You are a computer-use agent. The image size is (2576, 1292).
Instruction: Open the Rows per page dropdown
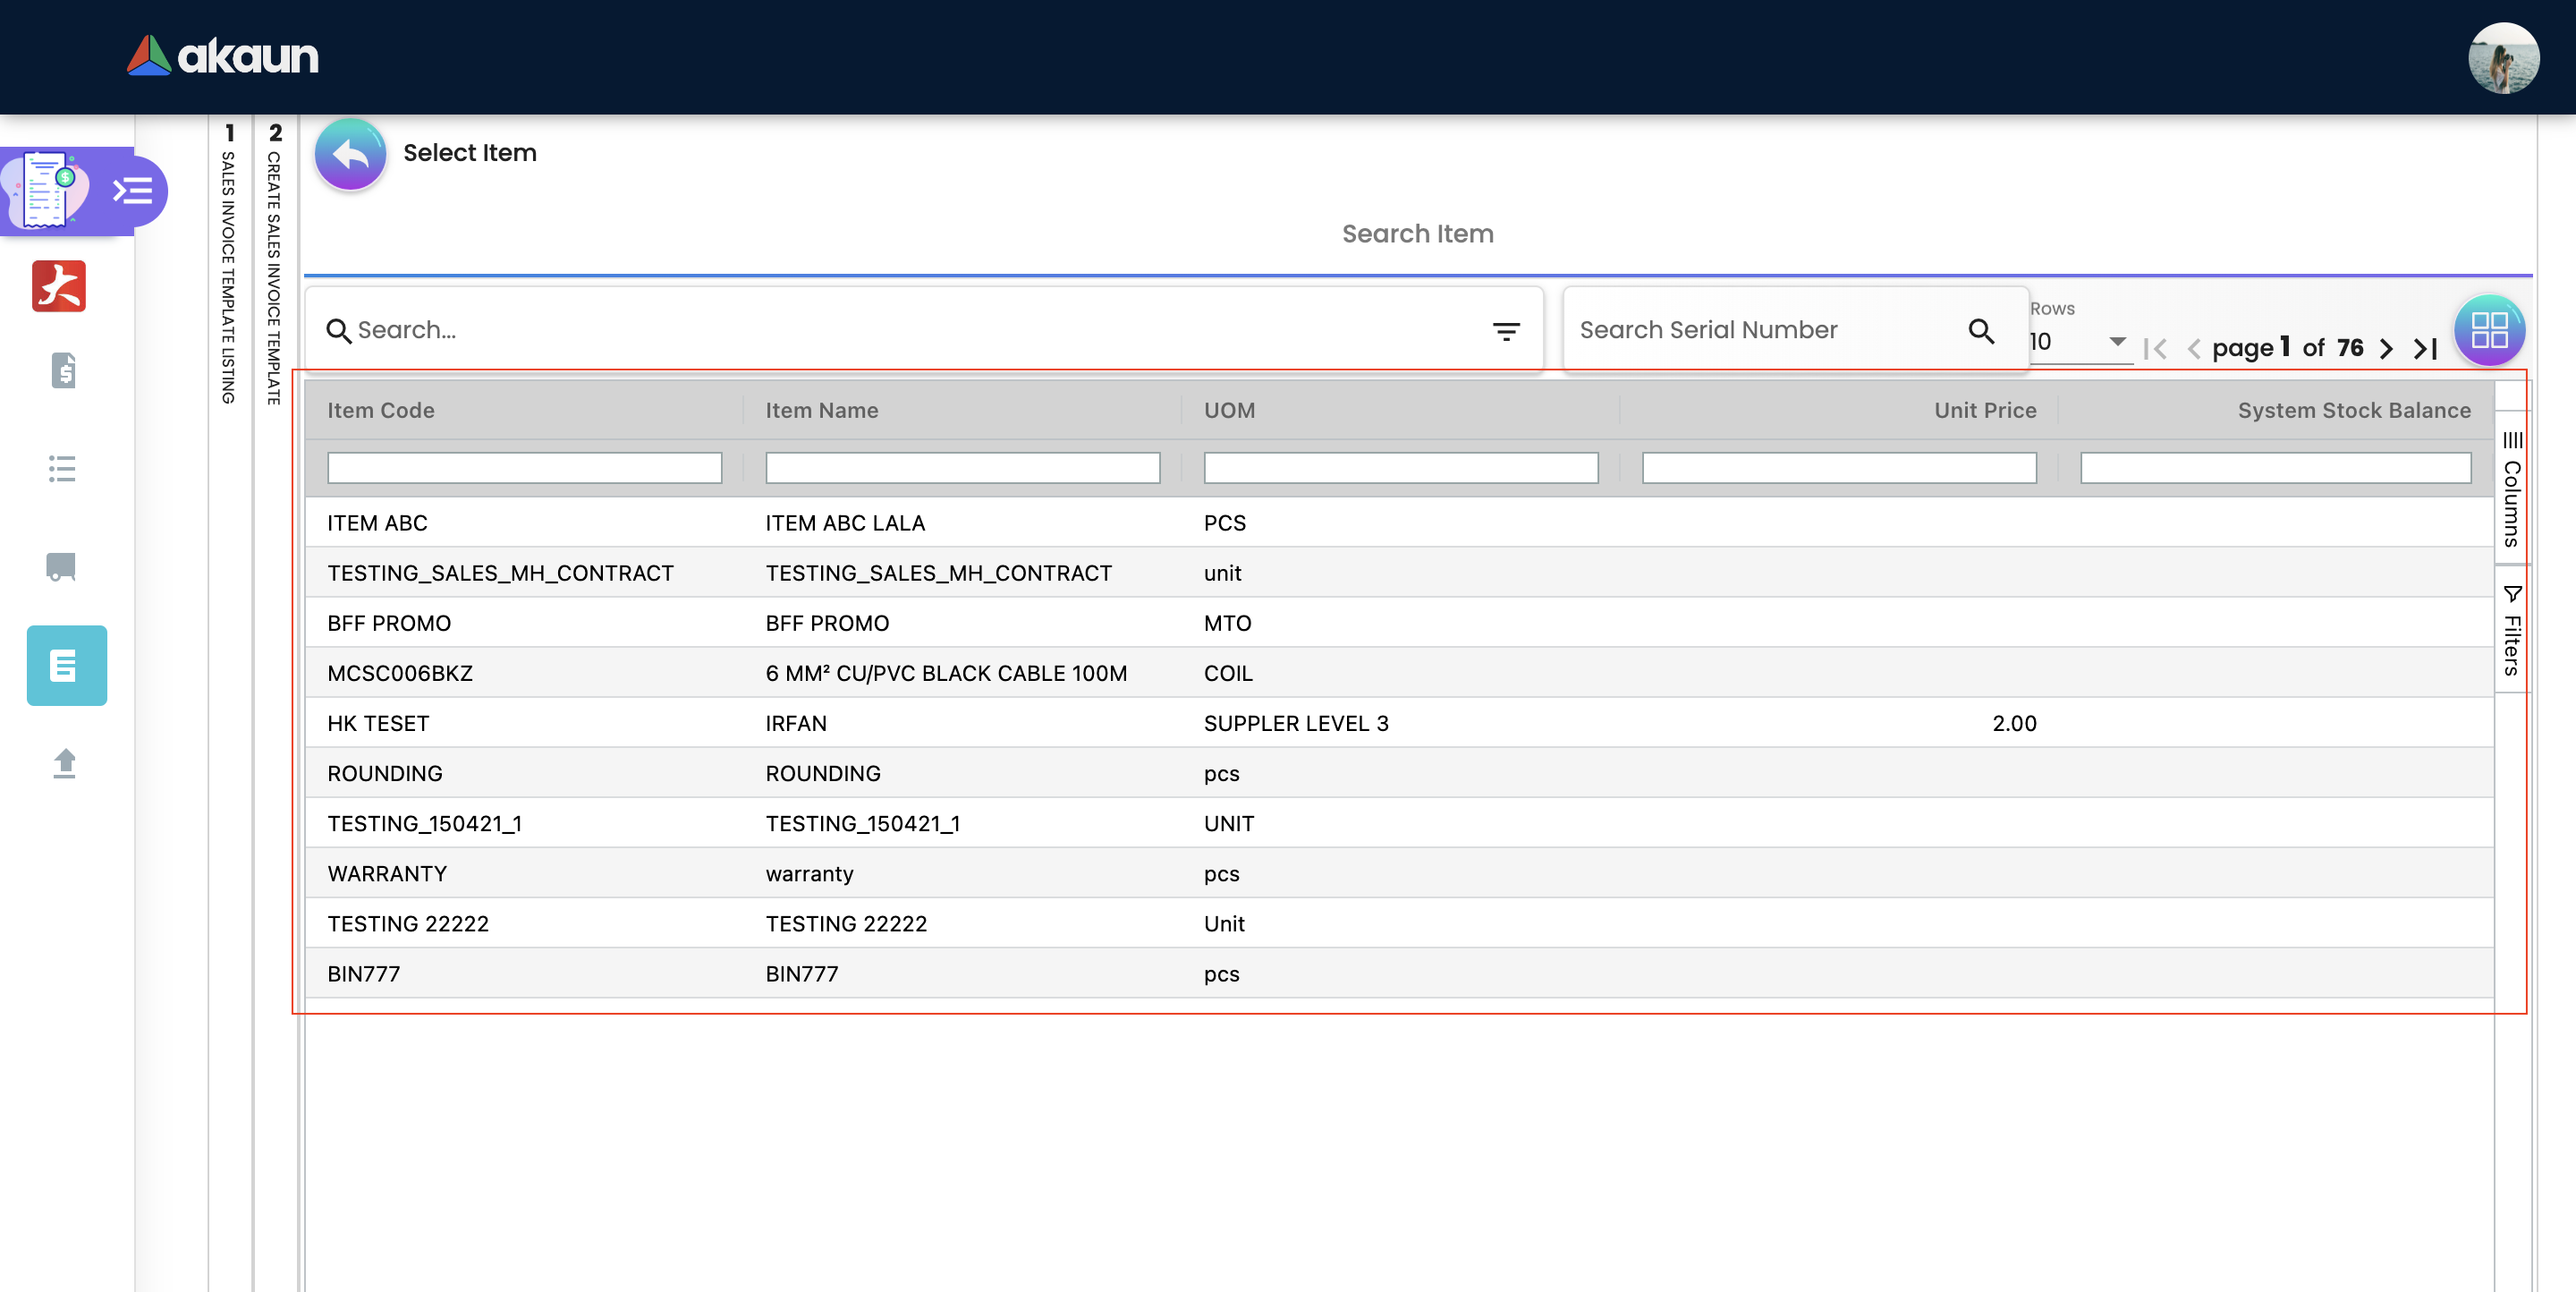point(2079,342)
